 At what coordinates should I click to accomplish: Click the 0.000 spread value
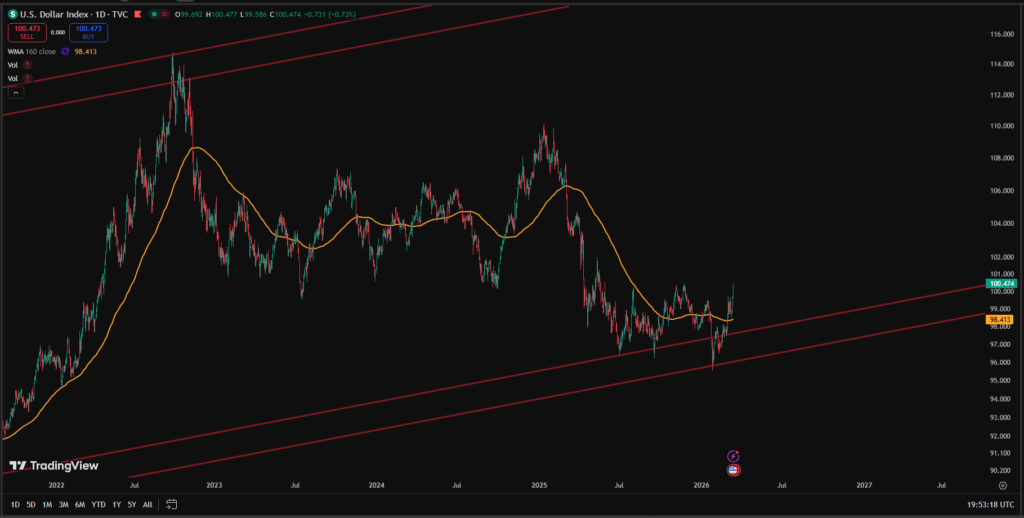pos(58,32)
